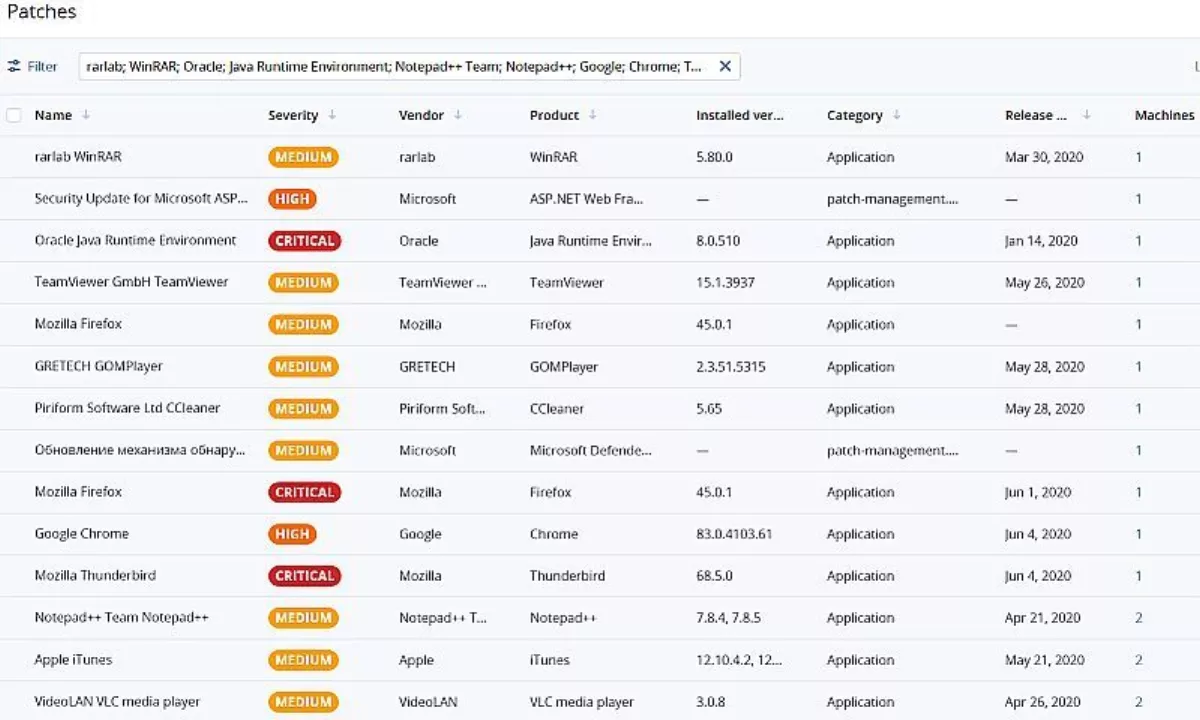Clear the filter field with the X icon
This screenshot has width=1200, height=720.
tap(725, 66)
